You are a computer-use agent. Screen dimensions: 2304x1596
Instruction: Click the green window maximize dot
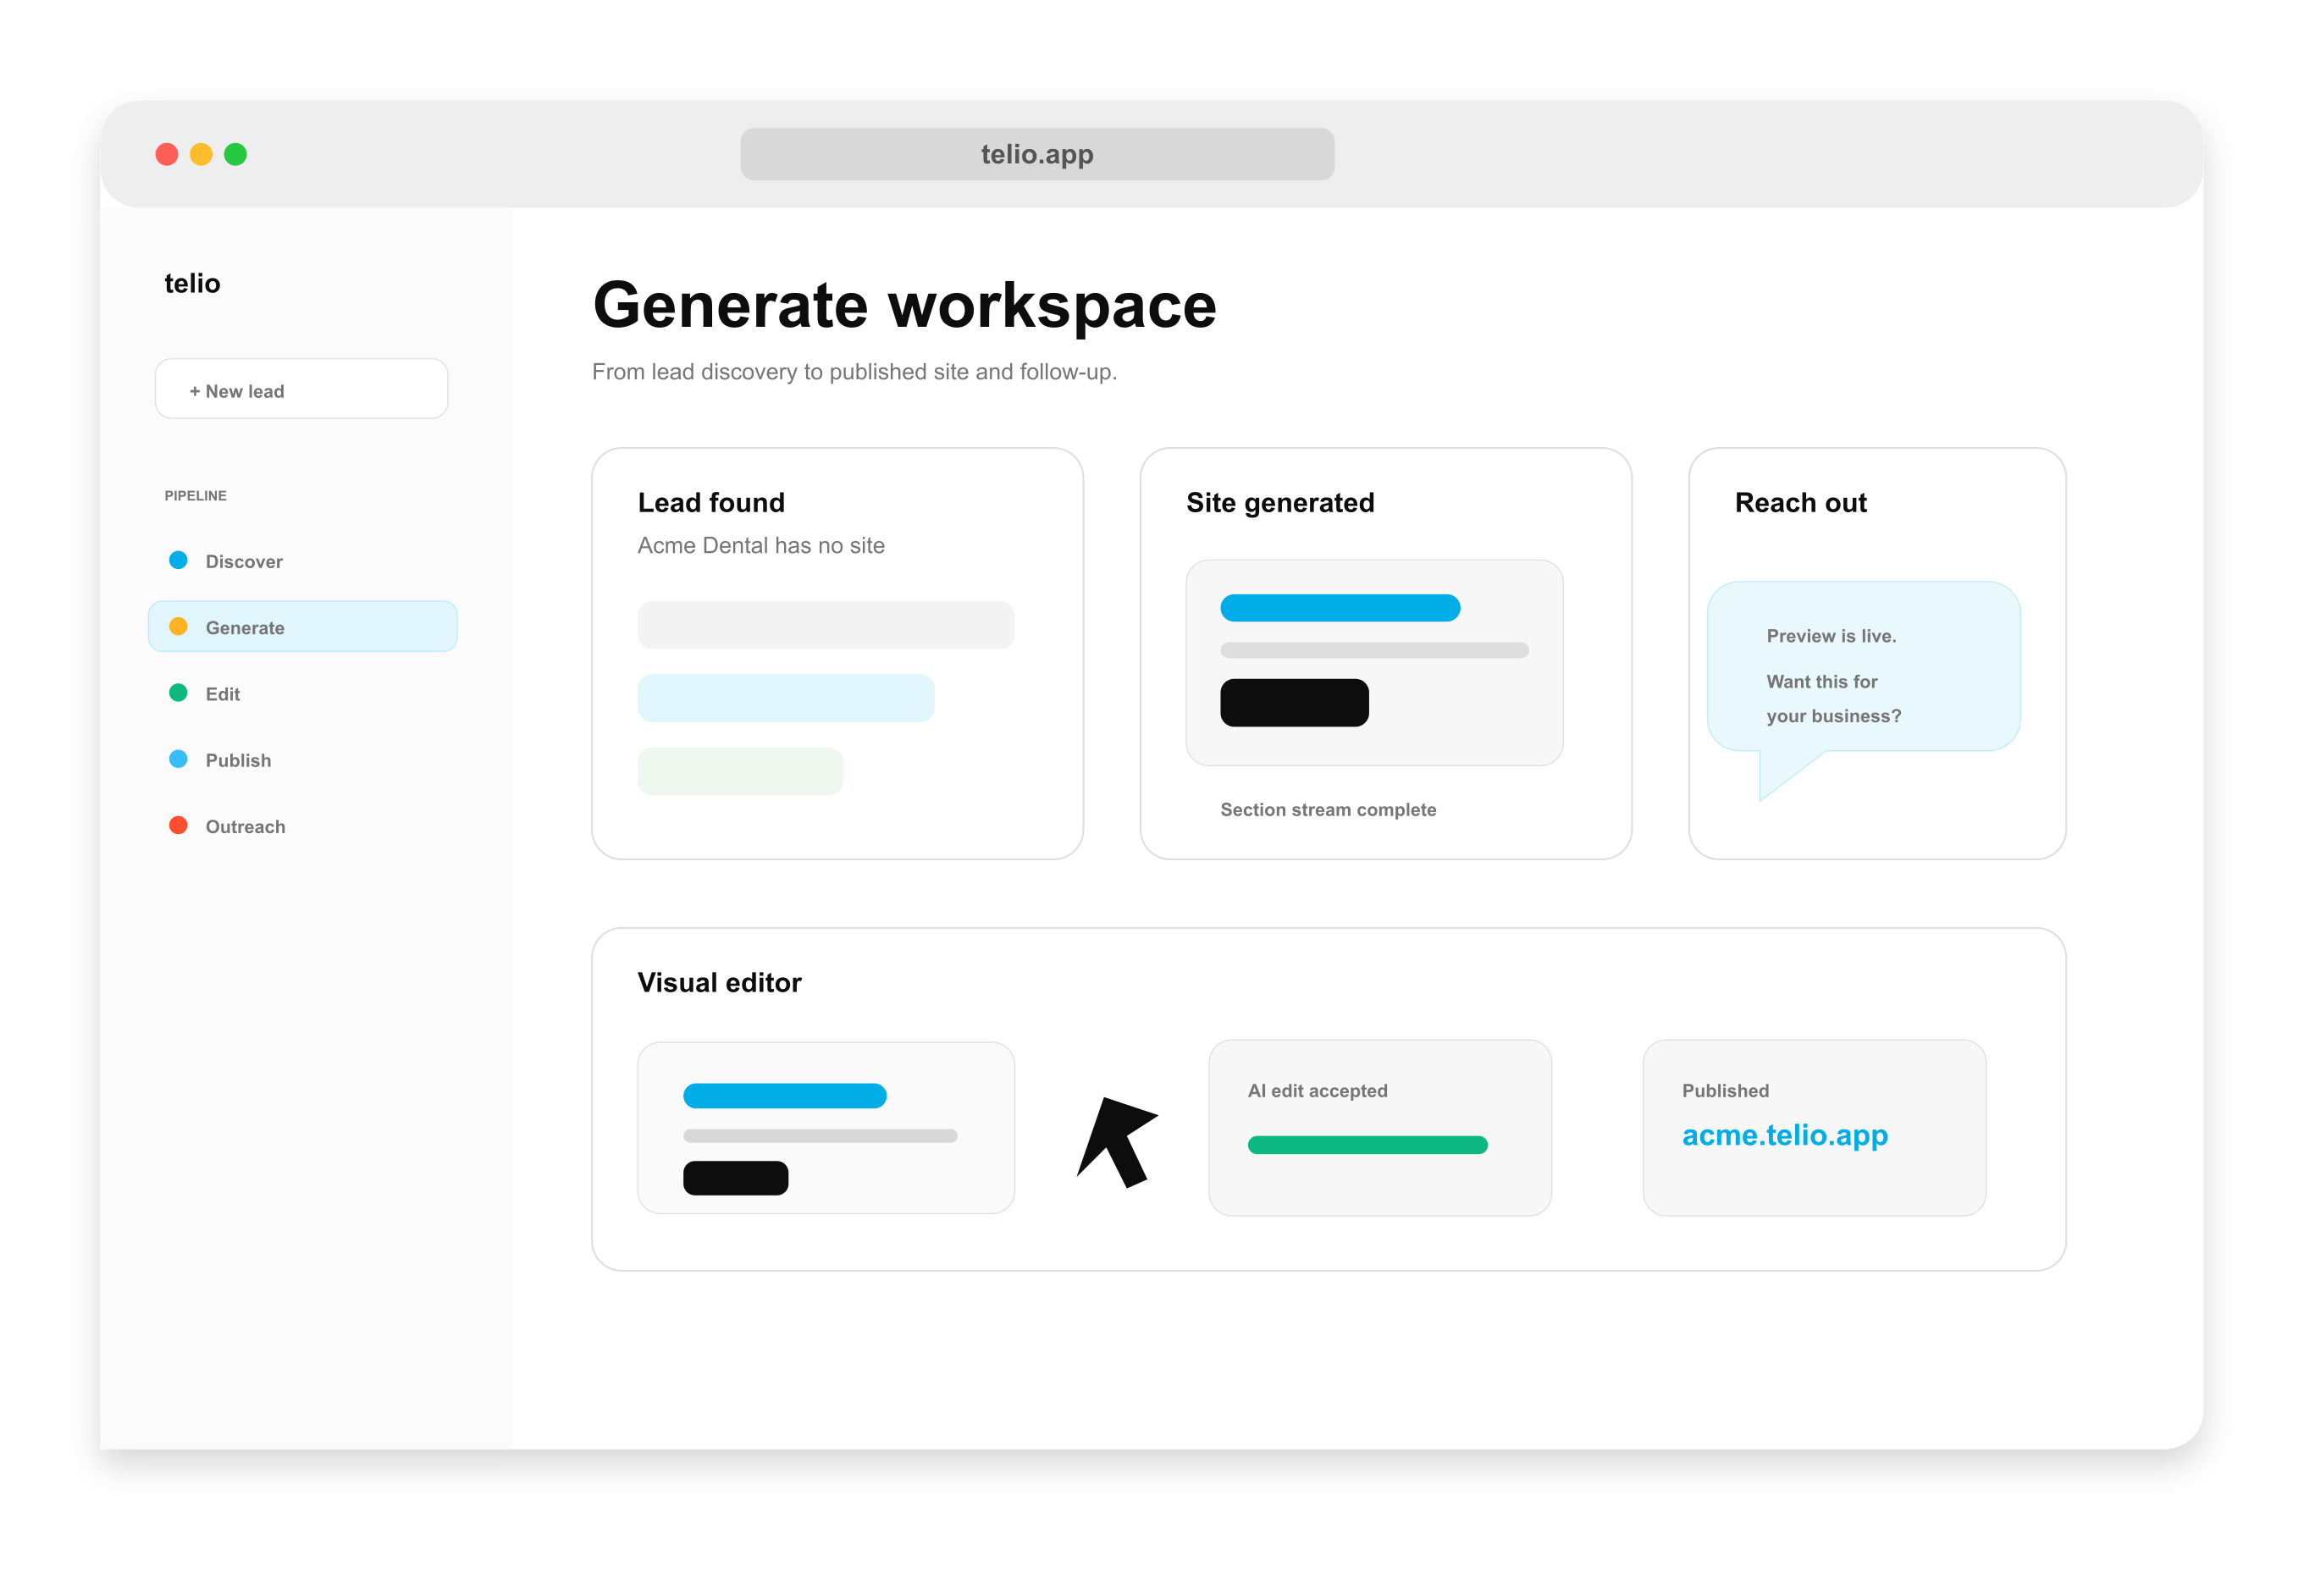click(235, 154)
